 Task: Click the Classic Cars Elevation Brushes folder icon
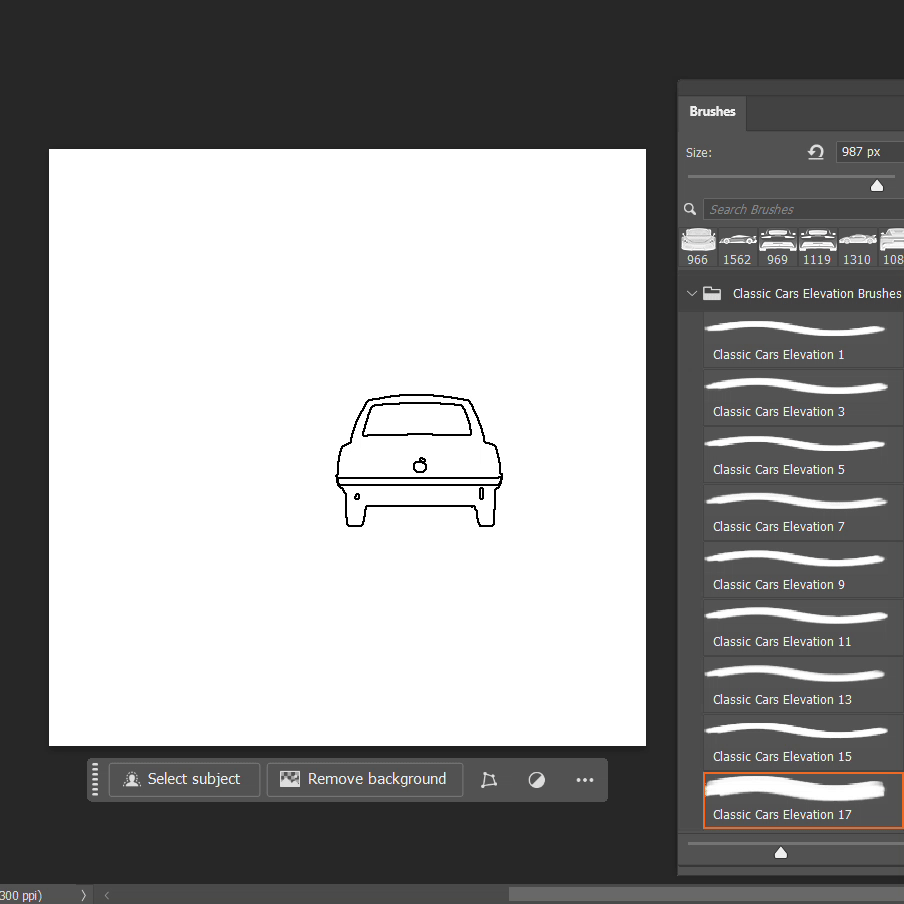tap(712, 294)
